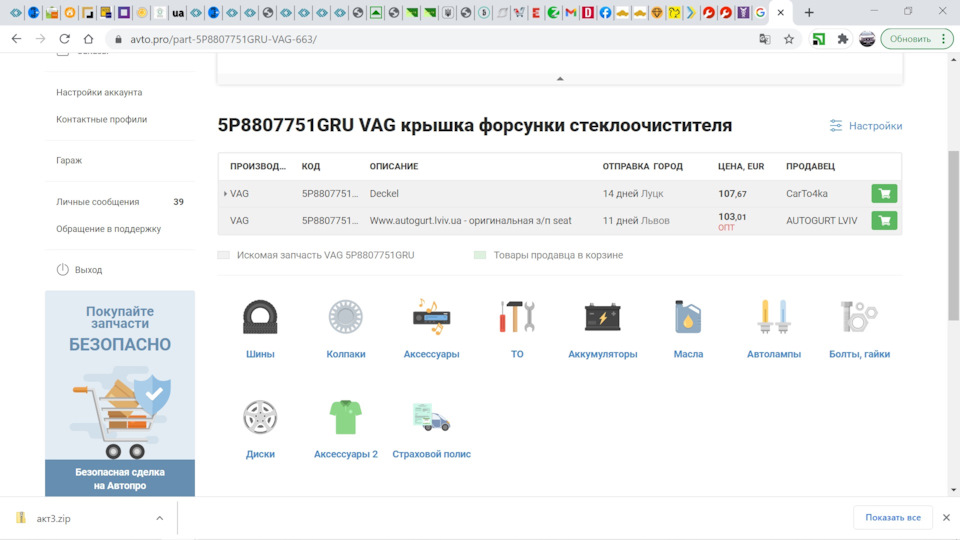960x540 pixels.
Task: Click the price 107,67
Action: [732, 193]
